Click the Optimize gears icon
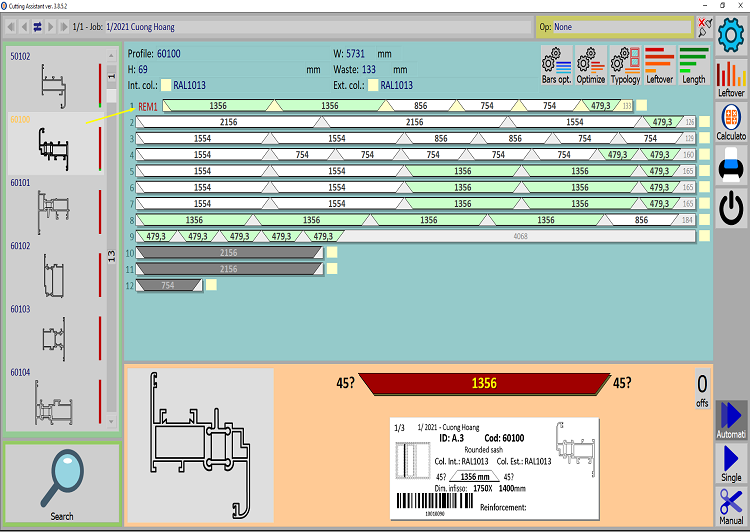Viewport: 750px width, 532px height. [591, 66]
